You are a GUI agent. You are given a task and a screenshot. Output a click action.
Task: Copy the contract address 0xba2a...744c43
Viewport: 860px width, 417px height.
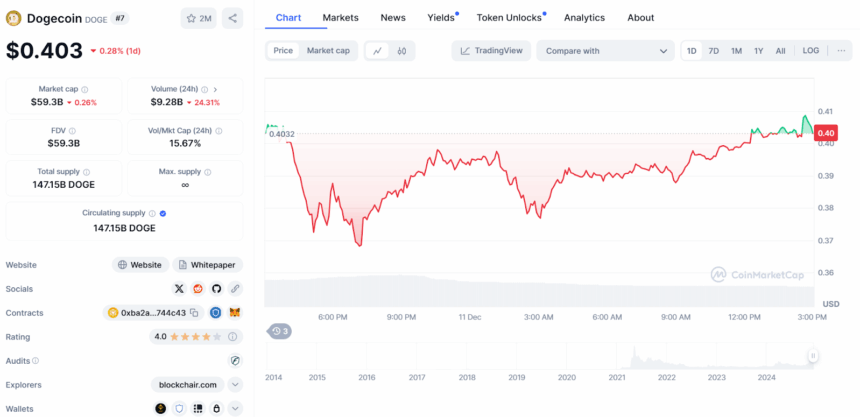[194, 313]
